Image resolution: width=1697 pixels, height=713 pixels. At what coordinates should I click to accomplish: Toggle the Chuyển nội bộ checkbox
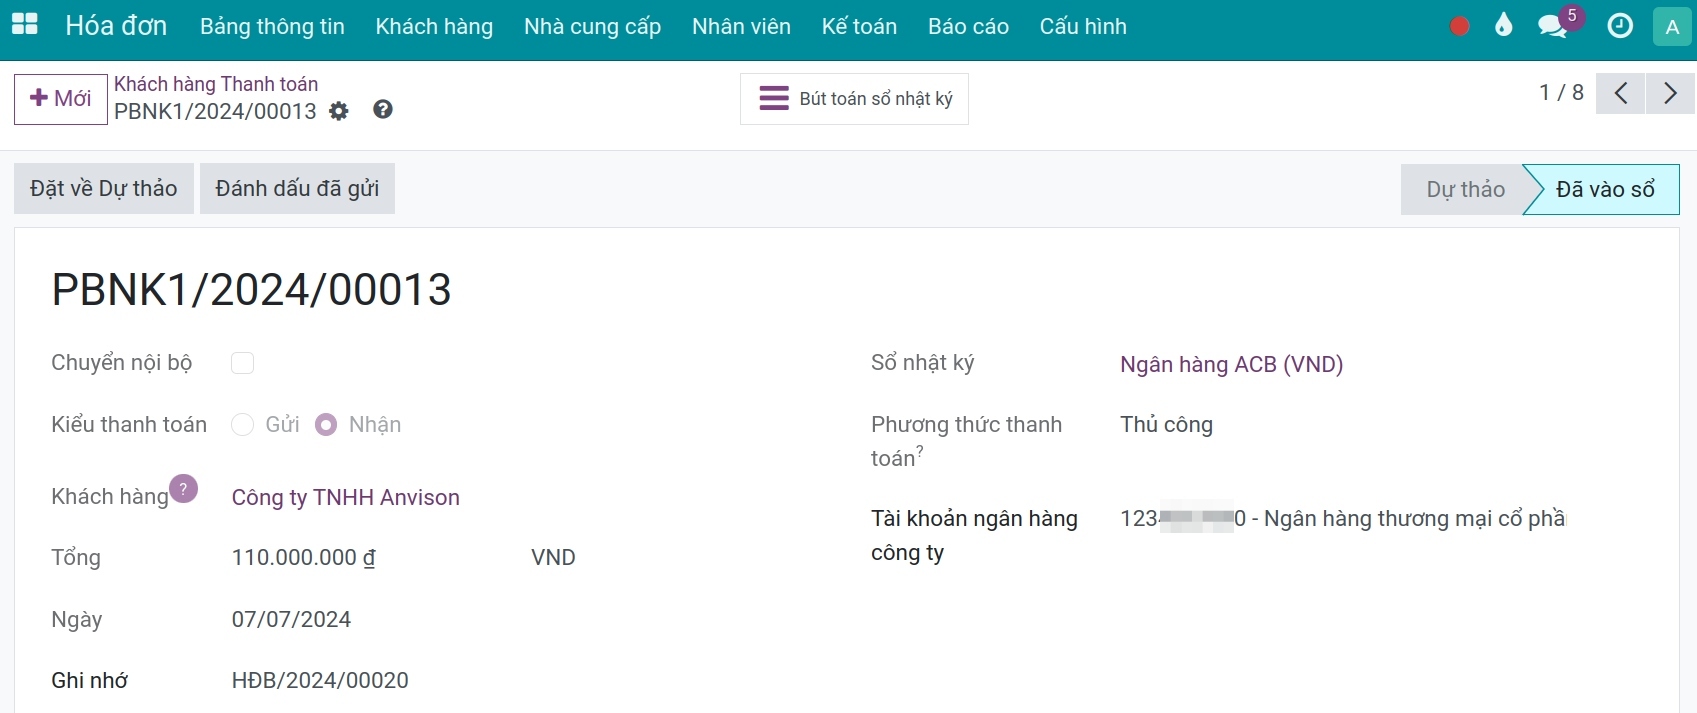coord(242,363)
